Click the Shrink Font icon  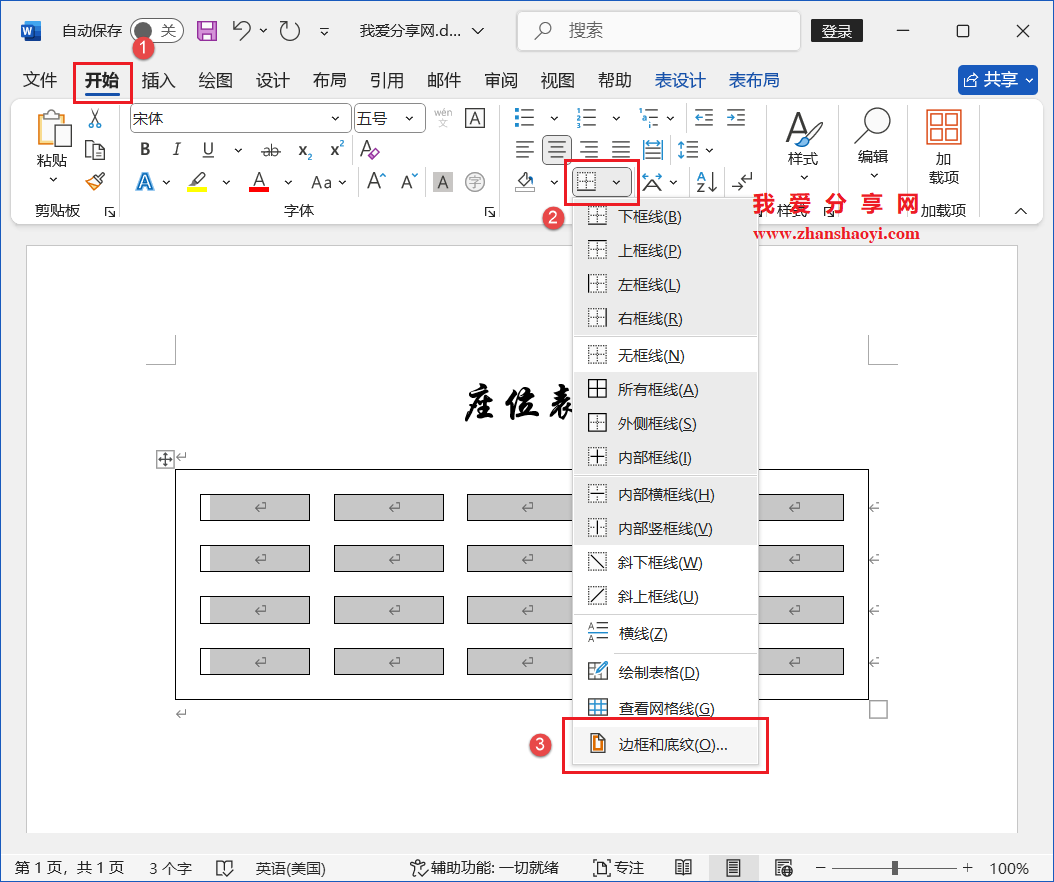(x=409, y=182)
